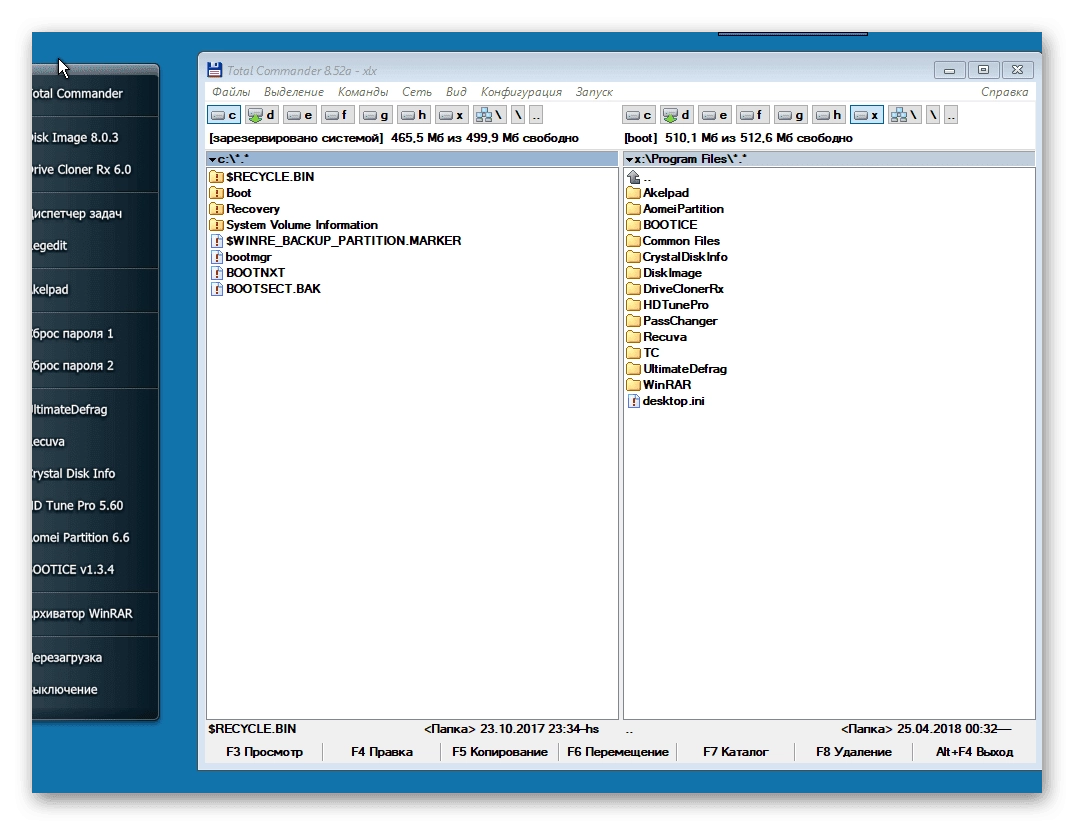Click Alt+F4 Выход button
The height and width of the screenshot is (825, 1074).
pos(974,752)
